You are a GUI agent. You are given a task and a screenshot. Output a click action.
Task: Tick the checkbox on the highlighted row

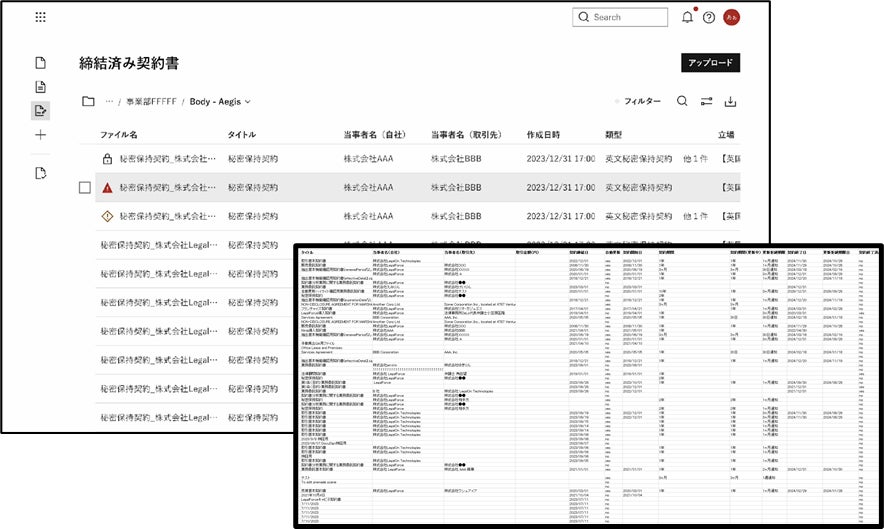[x=85, y=188]
